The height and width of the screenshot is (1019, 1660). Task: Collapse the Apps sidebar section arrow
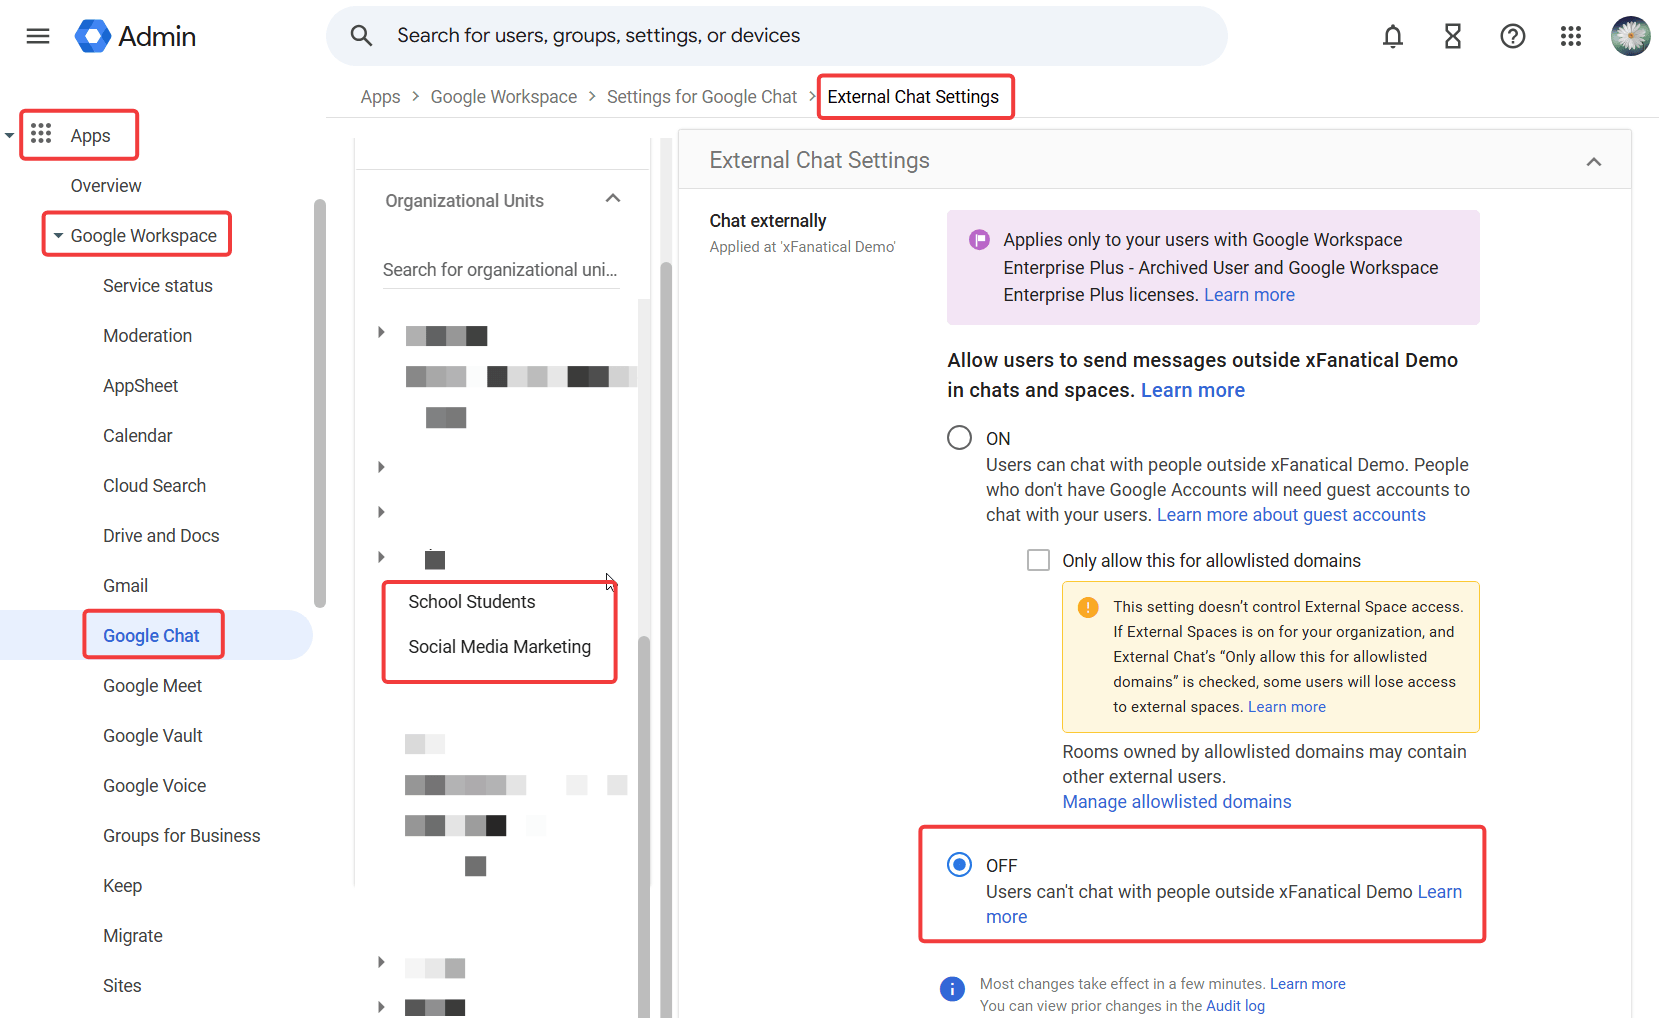(9, 135)
